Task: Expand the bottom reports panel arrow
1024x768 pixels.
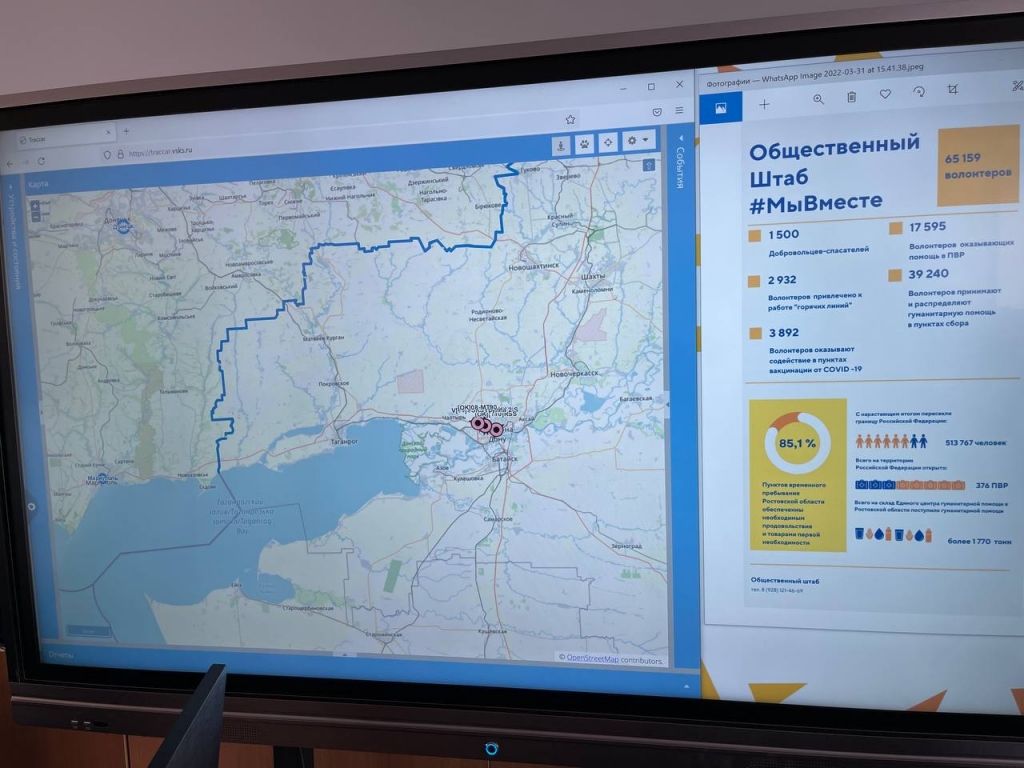Action: pyautogui.click(x=686, y=686)
